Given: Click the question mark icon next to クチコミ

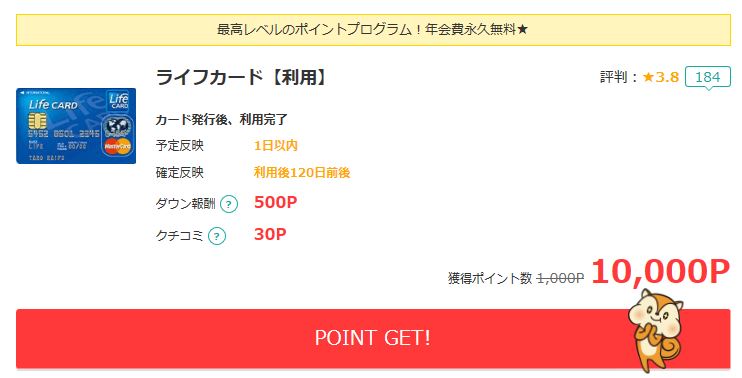Looking at the screenshot, I should 217,236.
